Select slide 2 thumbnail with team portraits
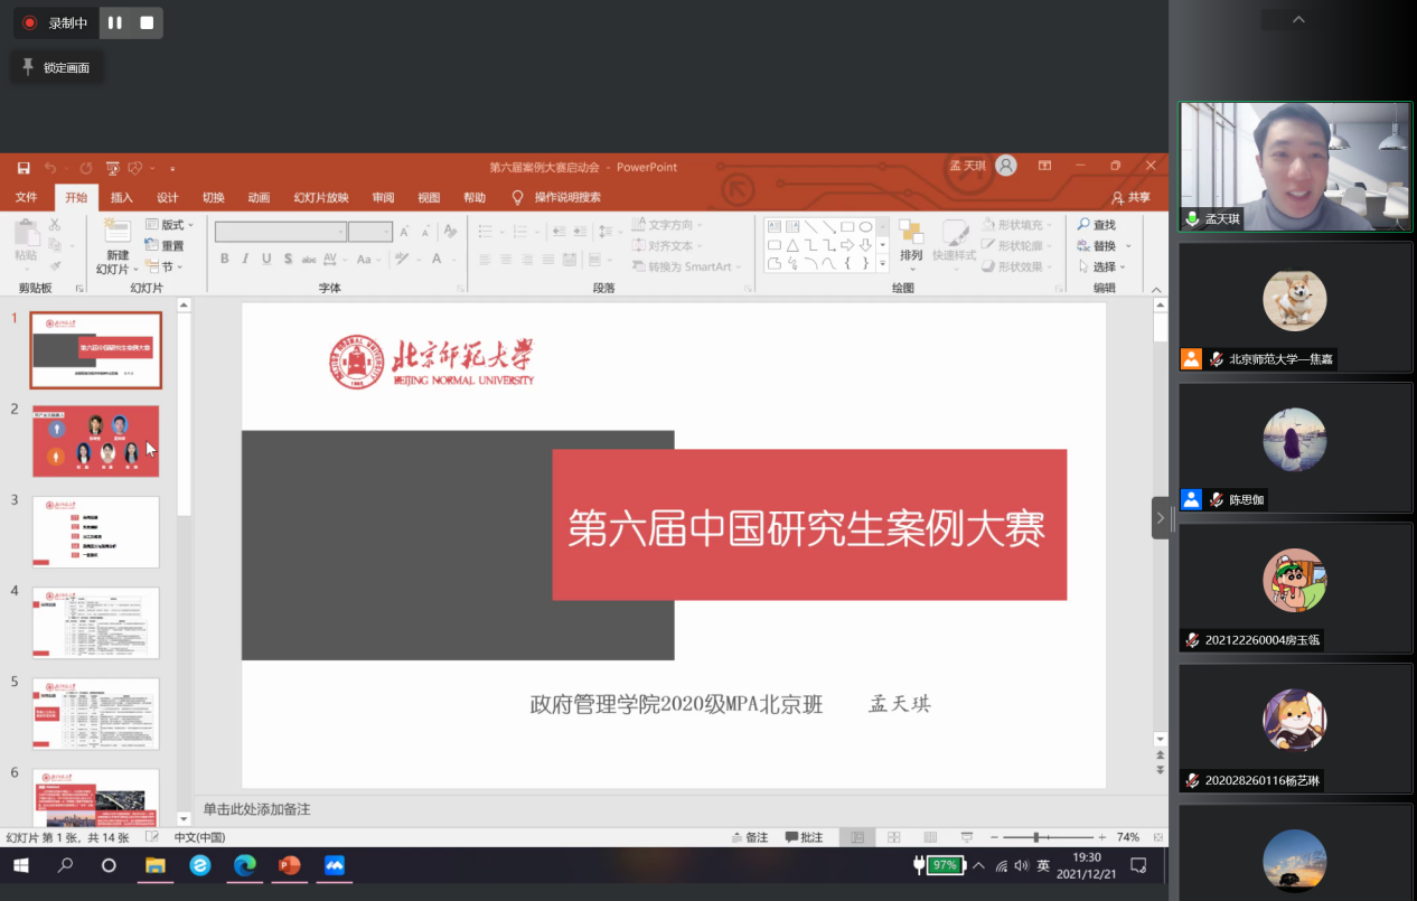The height and width of the screenshot is (902, 1418). click(96, 441)
